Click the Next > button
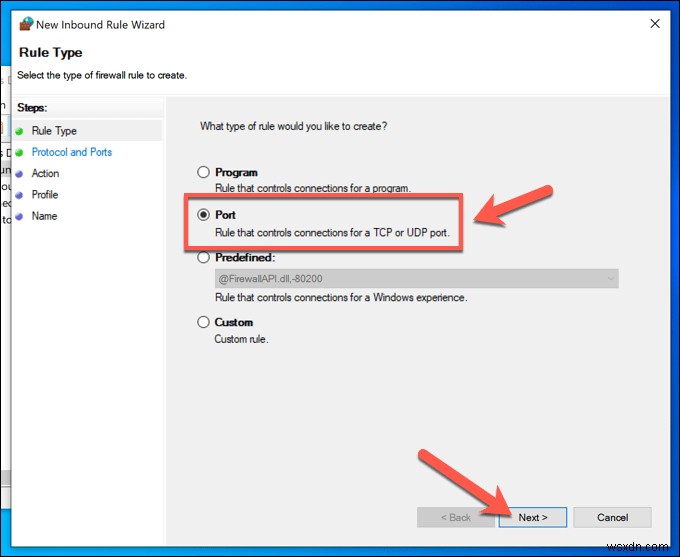 click(x=533, y=518)
